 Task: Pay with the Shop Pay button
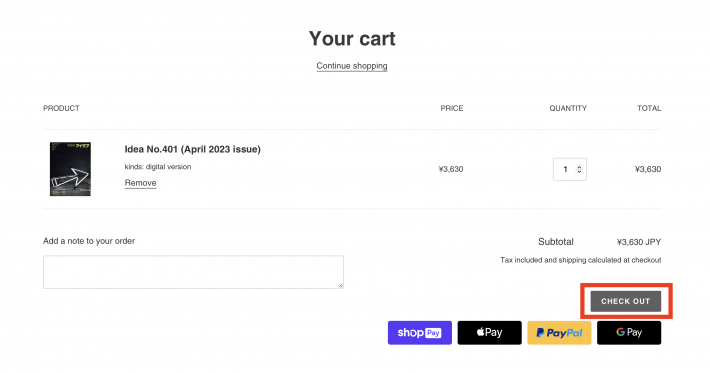[420, 333]
